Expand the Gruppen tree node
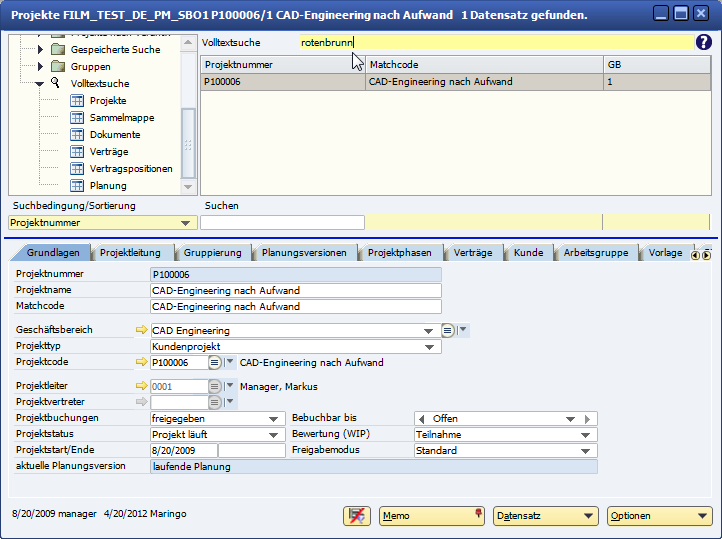Viewport: 722px width, 539px height. [41, 66]
